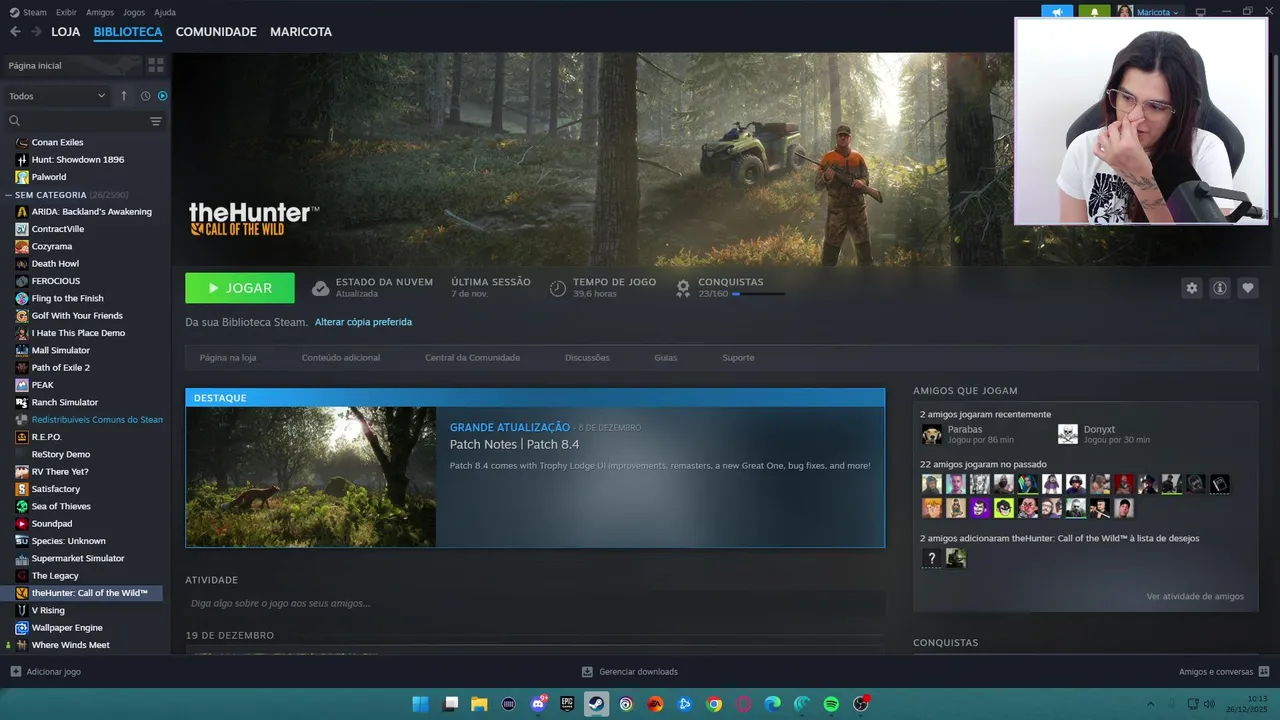Open the grid collections view icon
Screen dimensions: 1280x720
click(x=156, y=65)
